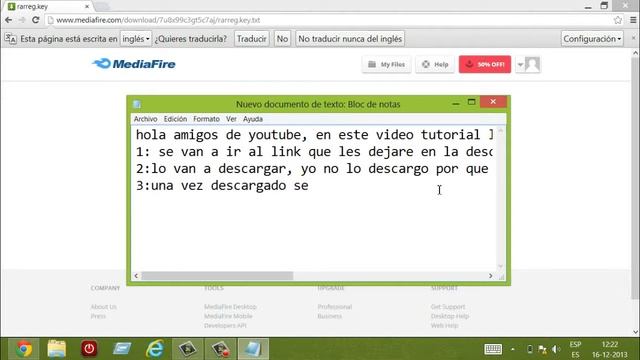Click browser page vertical scrollbar
The image size is (640, 360).
coord(635,178)
